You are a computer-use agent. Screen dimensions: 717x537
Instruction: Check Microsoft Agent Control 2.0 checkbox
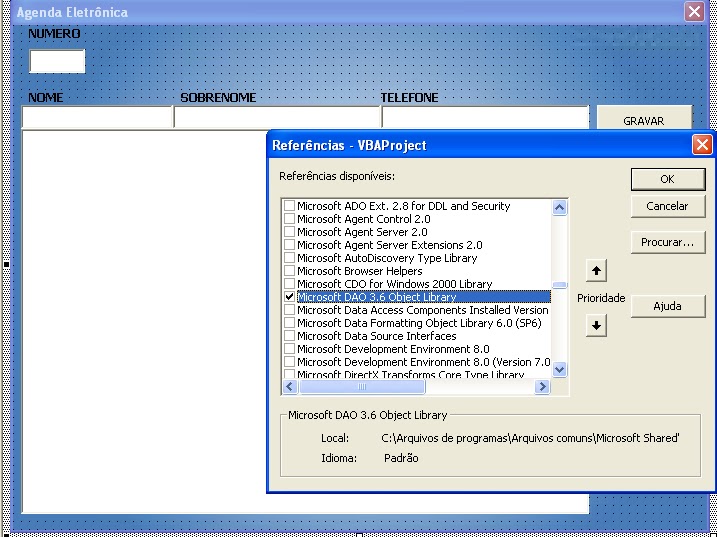click(289, 219)
